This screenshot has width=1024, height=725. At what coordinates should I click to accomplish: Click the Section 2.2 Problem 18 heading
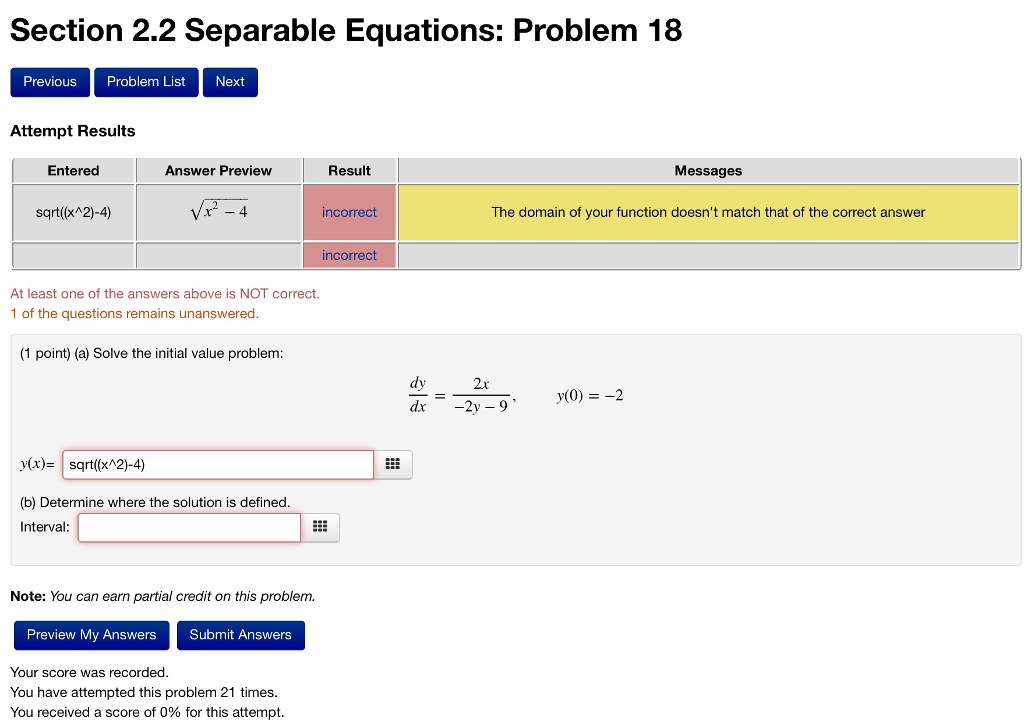[x=345, y=30]
